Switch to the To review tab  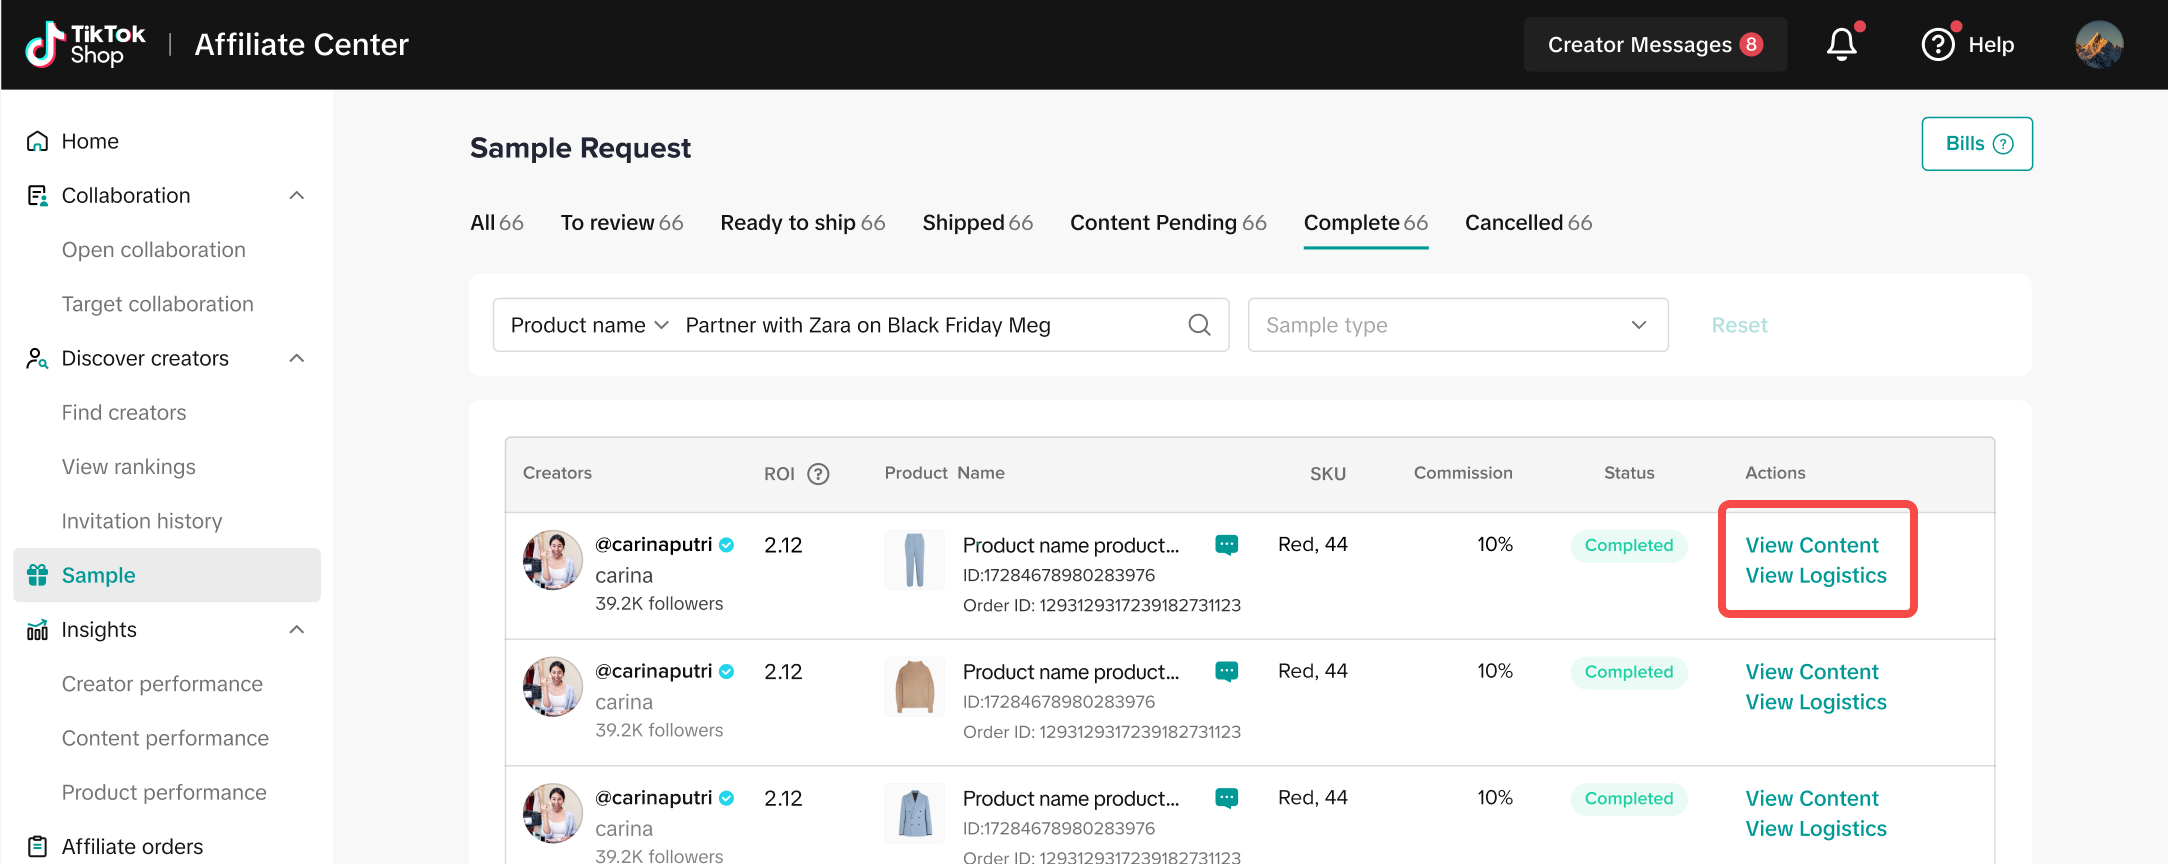(x=621, y=223)
